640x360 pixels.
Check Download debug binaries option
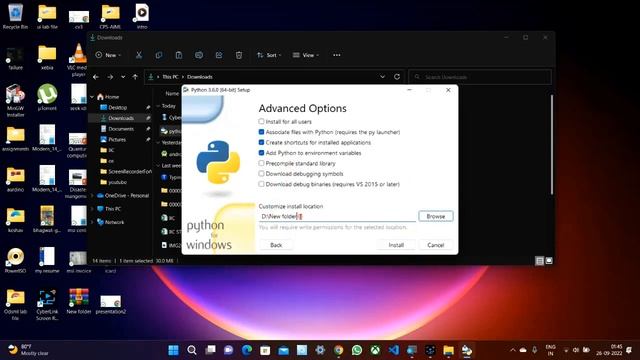click(x=261, y=184)
